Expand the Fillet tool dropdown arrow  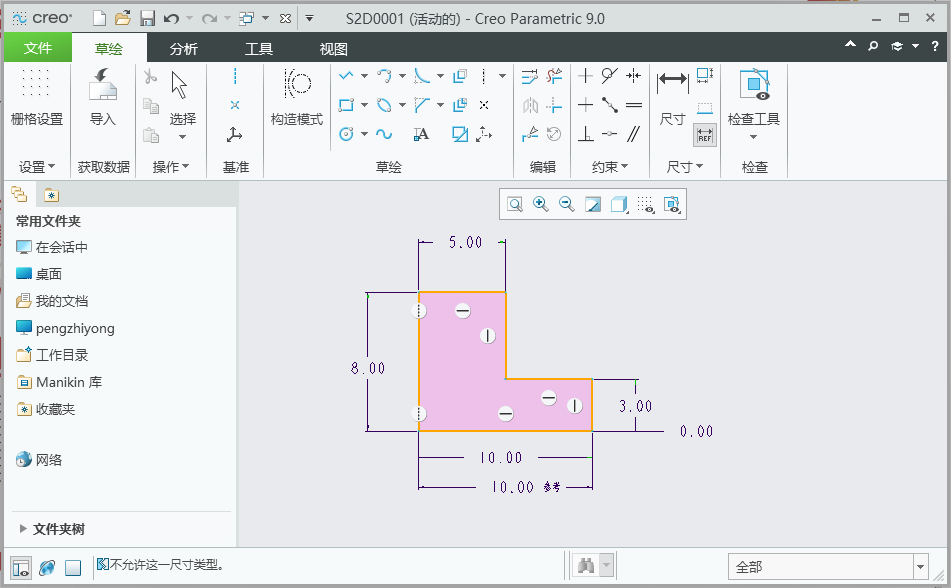tap(440, 76)
